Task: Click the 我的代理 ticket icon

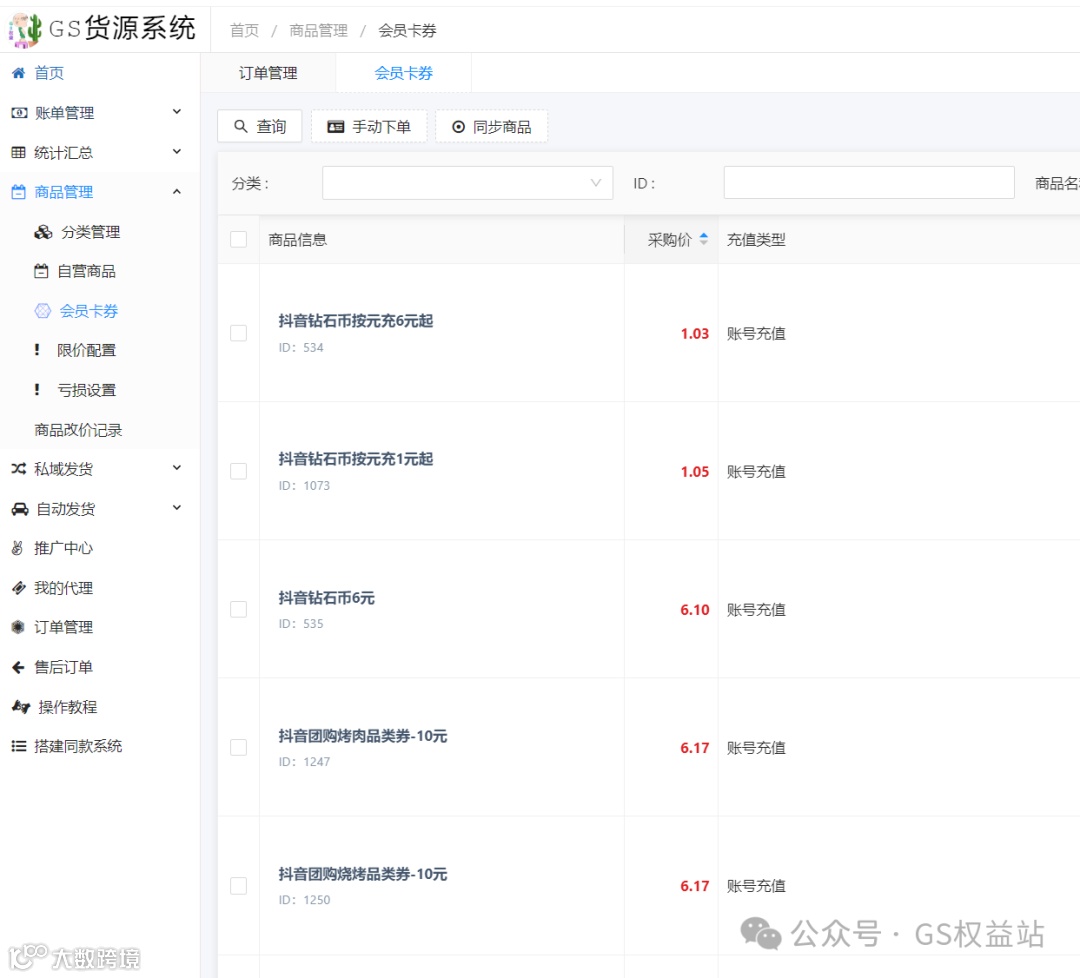Action: click(19, 587)
